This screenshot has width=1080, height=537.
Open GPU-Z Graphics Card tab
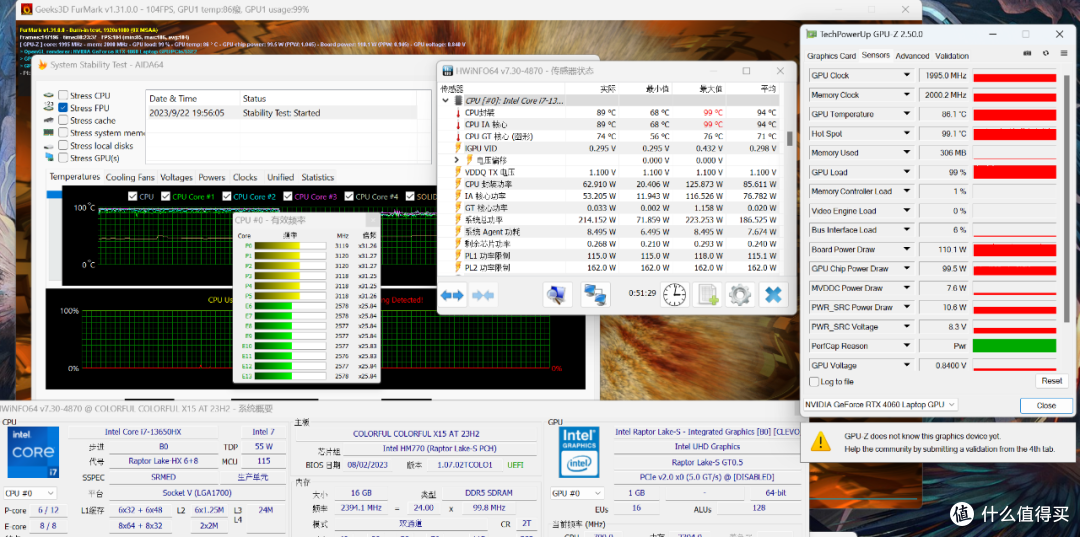pyautogui.click(x=831, y=56)
